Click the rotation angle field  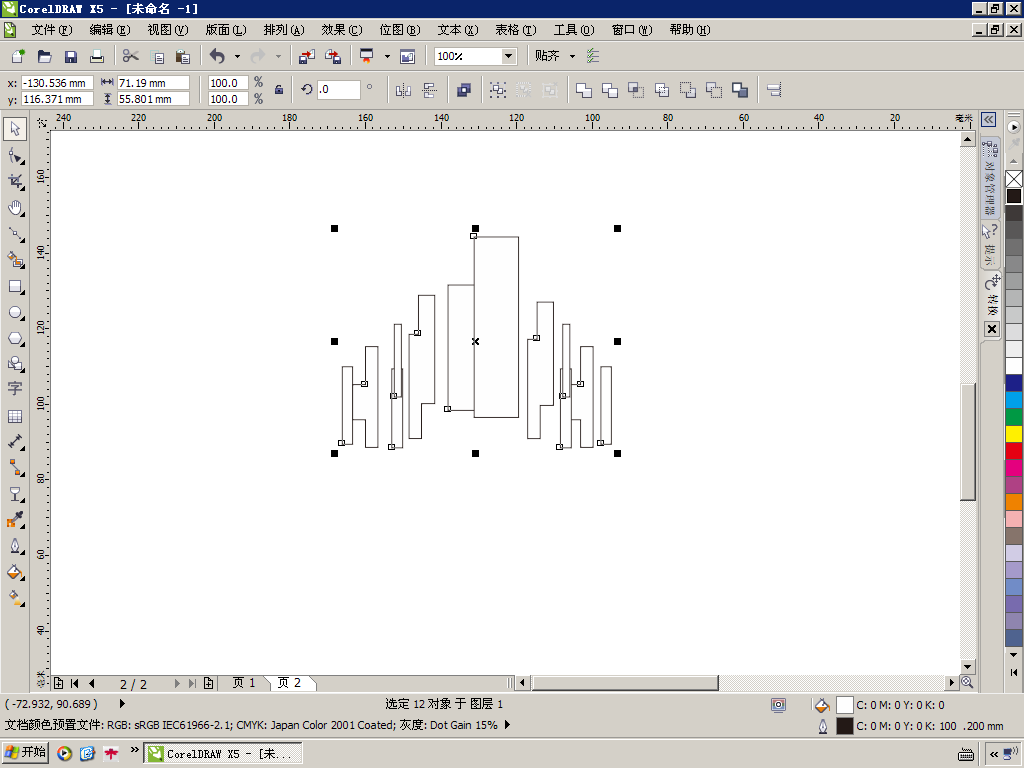click(x=338, y=89)
